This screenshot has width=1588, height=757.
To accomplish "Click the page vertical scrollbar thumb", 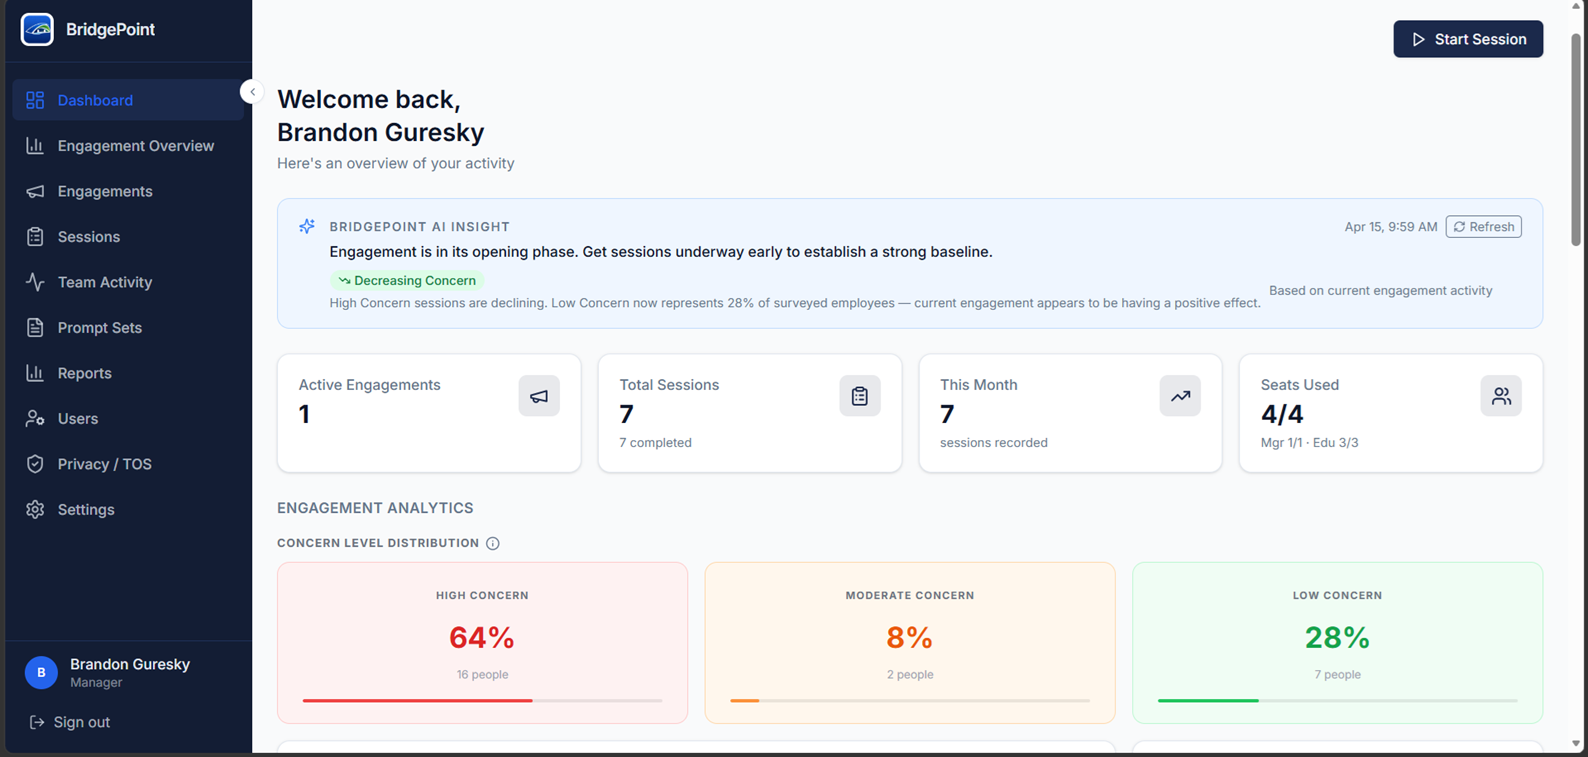I will 1576,140.
